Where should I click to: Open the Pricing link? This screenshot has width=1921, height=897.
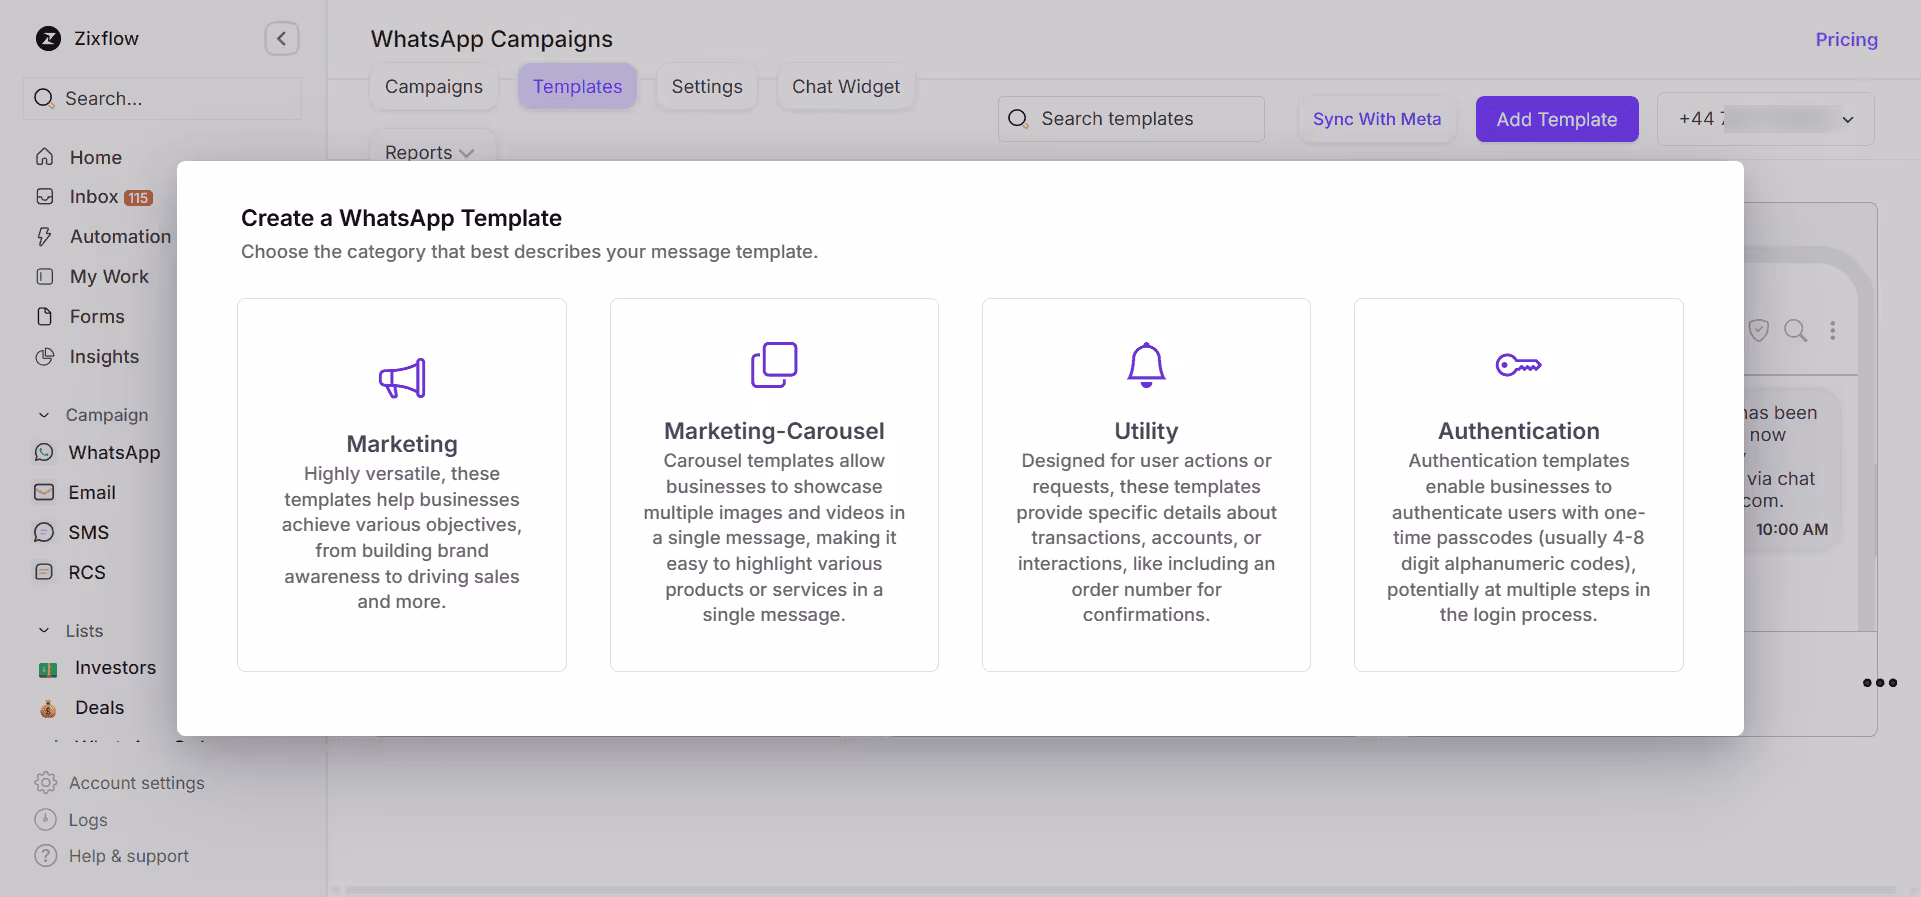pyautogui.click(x=1846, y=40)
